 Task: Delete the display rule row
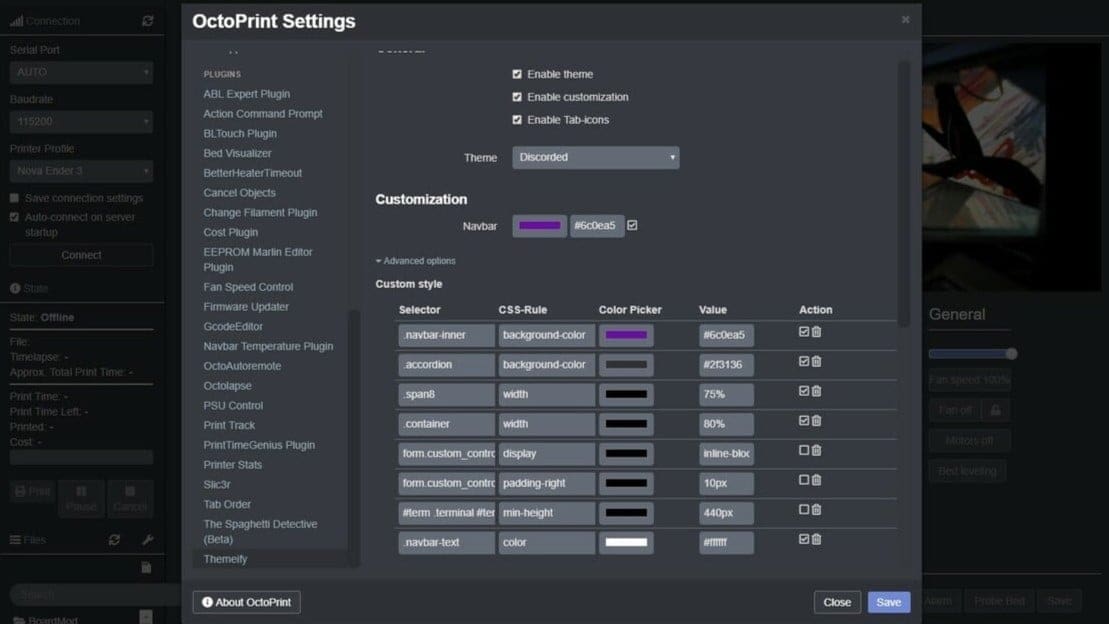(x=816, y=451)
